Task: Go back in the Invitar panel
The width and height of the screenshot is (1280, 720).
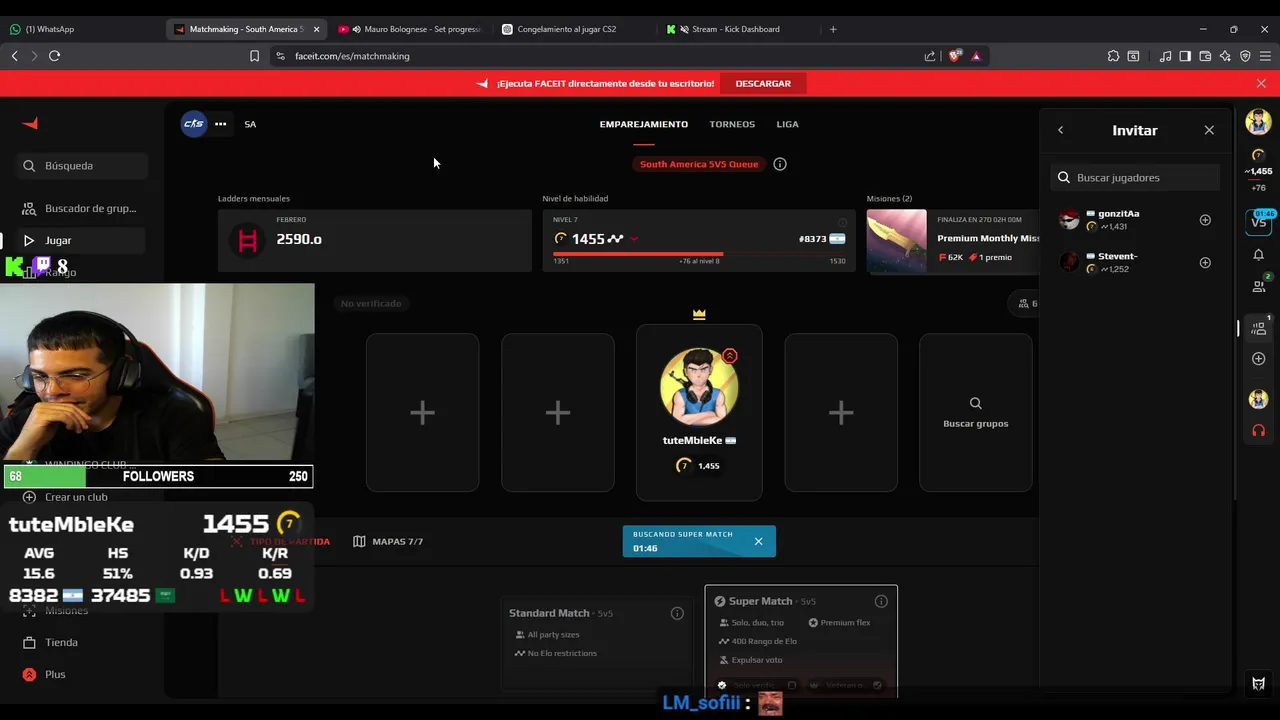Action: (1061, 130)
